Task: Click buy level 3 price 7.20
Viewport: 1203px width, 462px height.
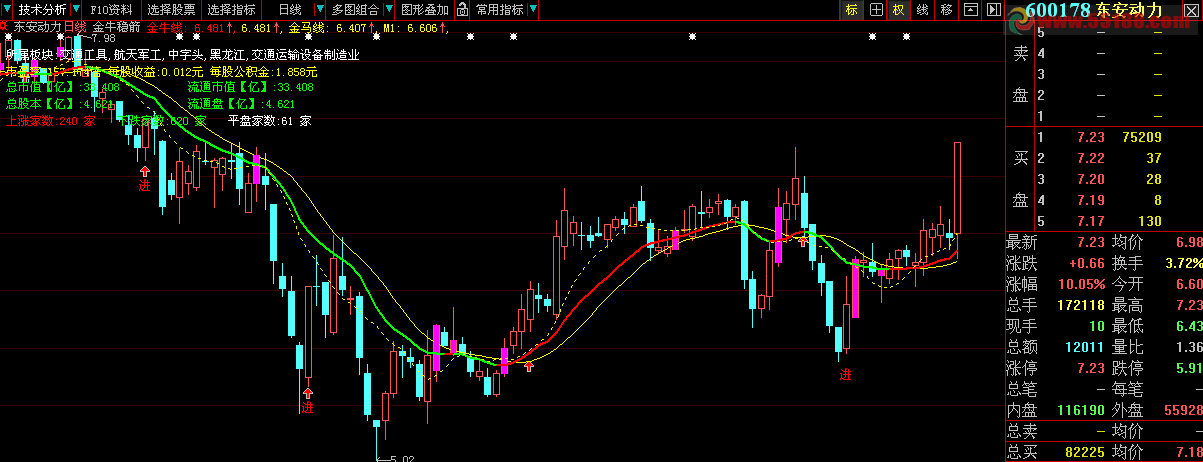Action: [1091, 178]
